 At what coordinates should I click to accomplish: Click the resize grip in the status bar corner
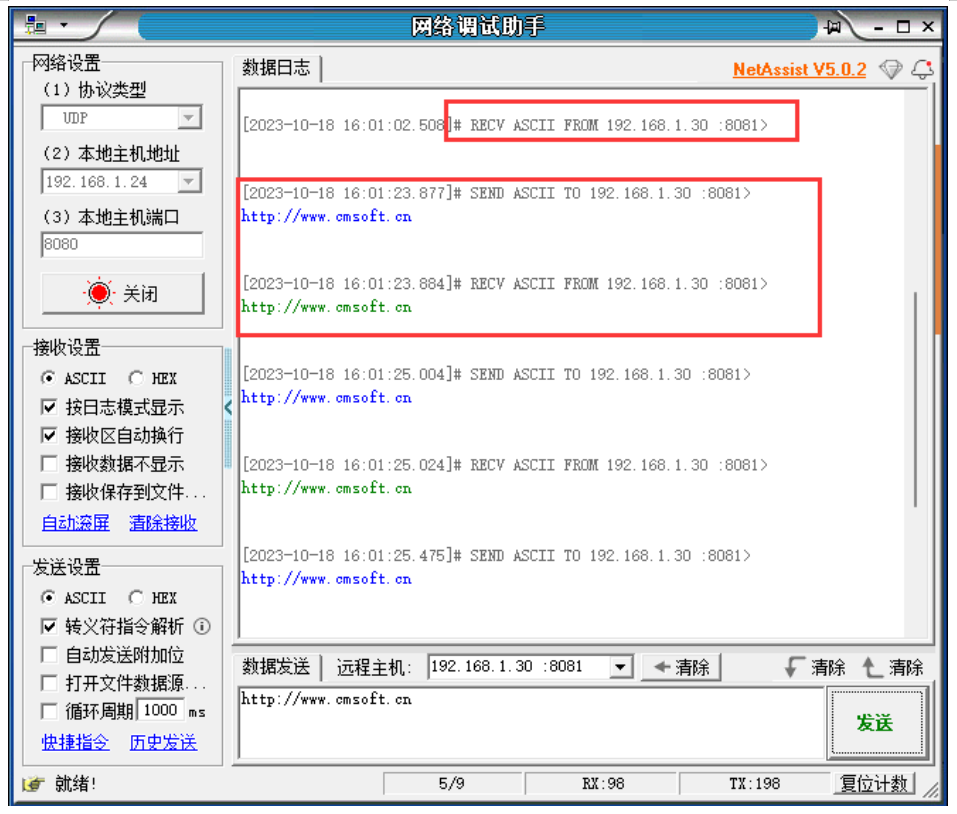[931, 791]
